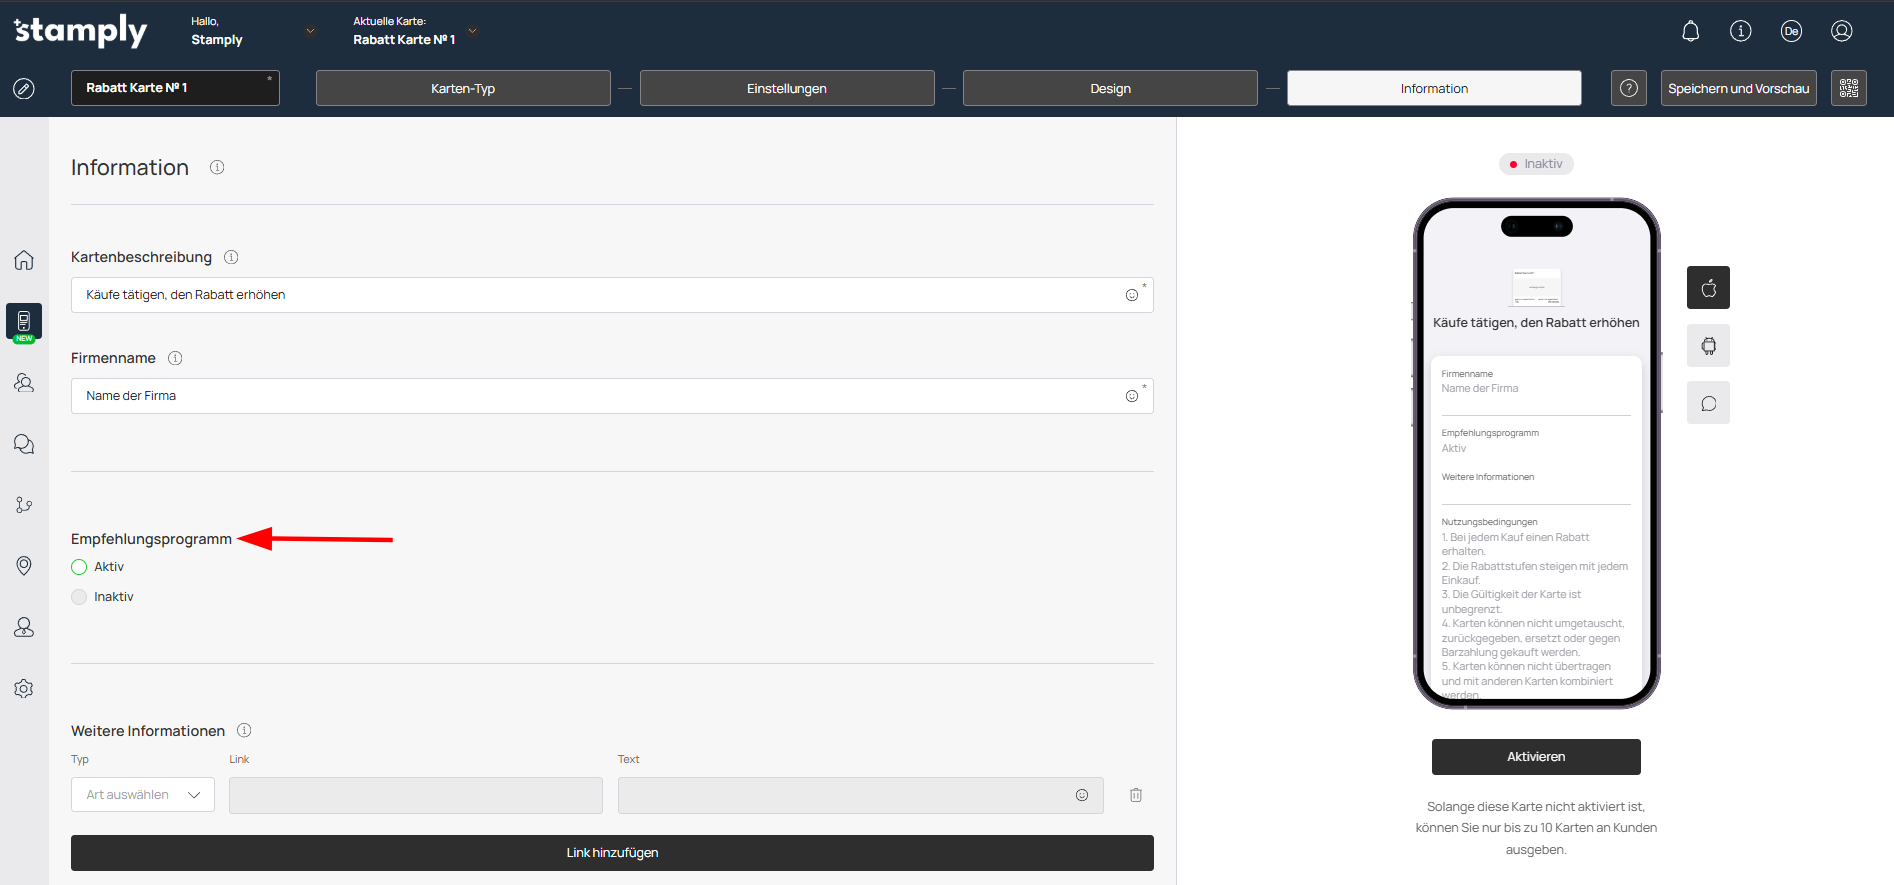
Task: Expand the Art auswählen dropdown
Action: (143, 795)
